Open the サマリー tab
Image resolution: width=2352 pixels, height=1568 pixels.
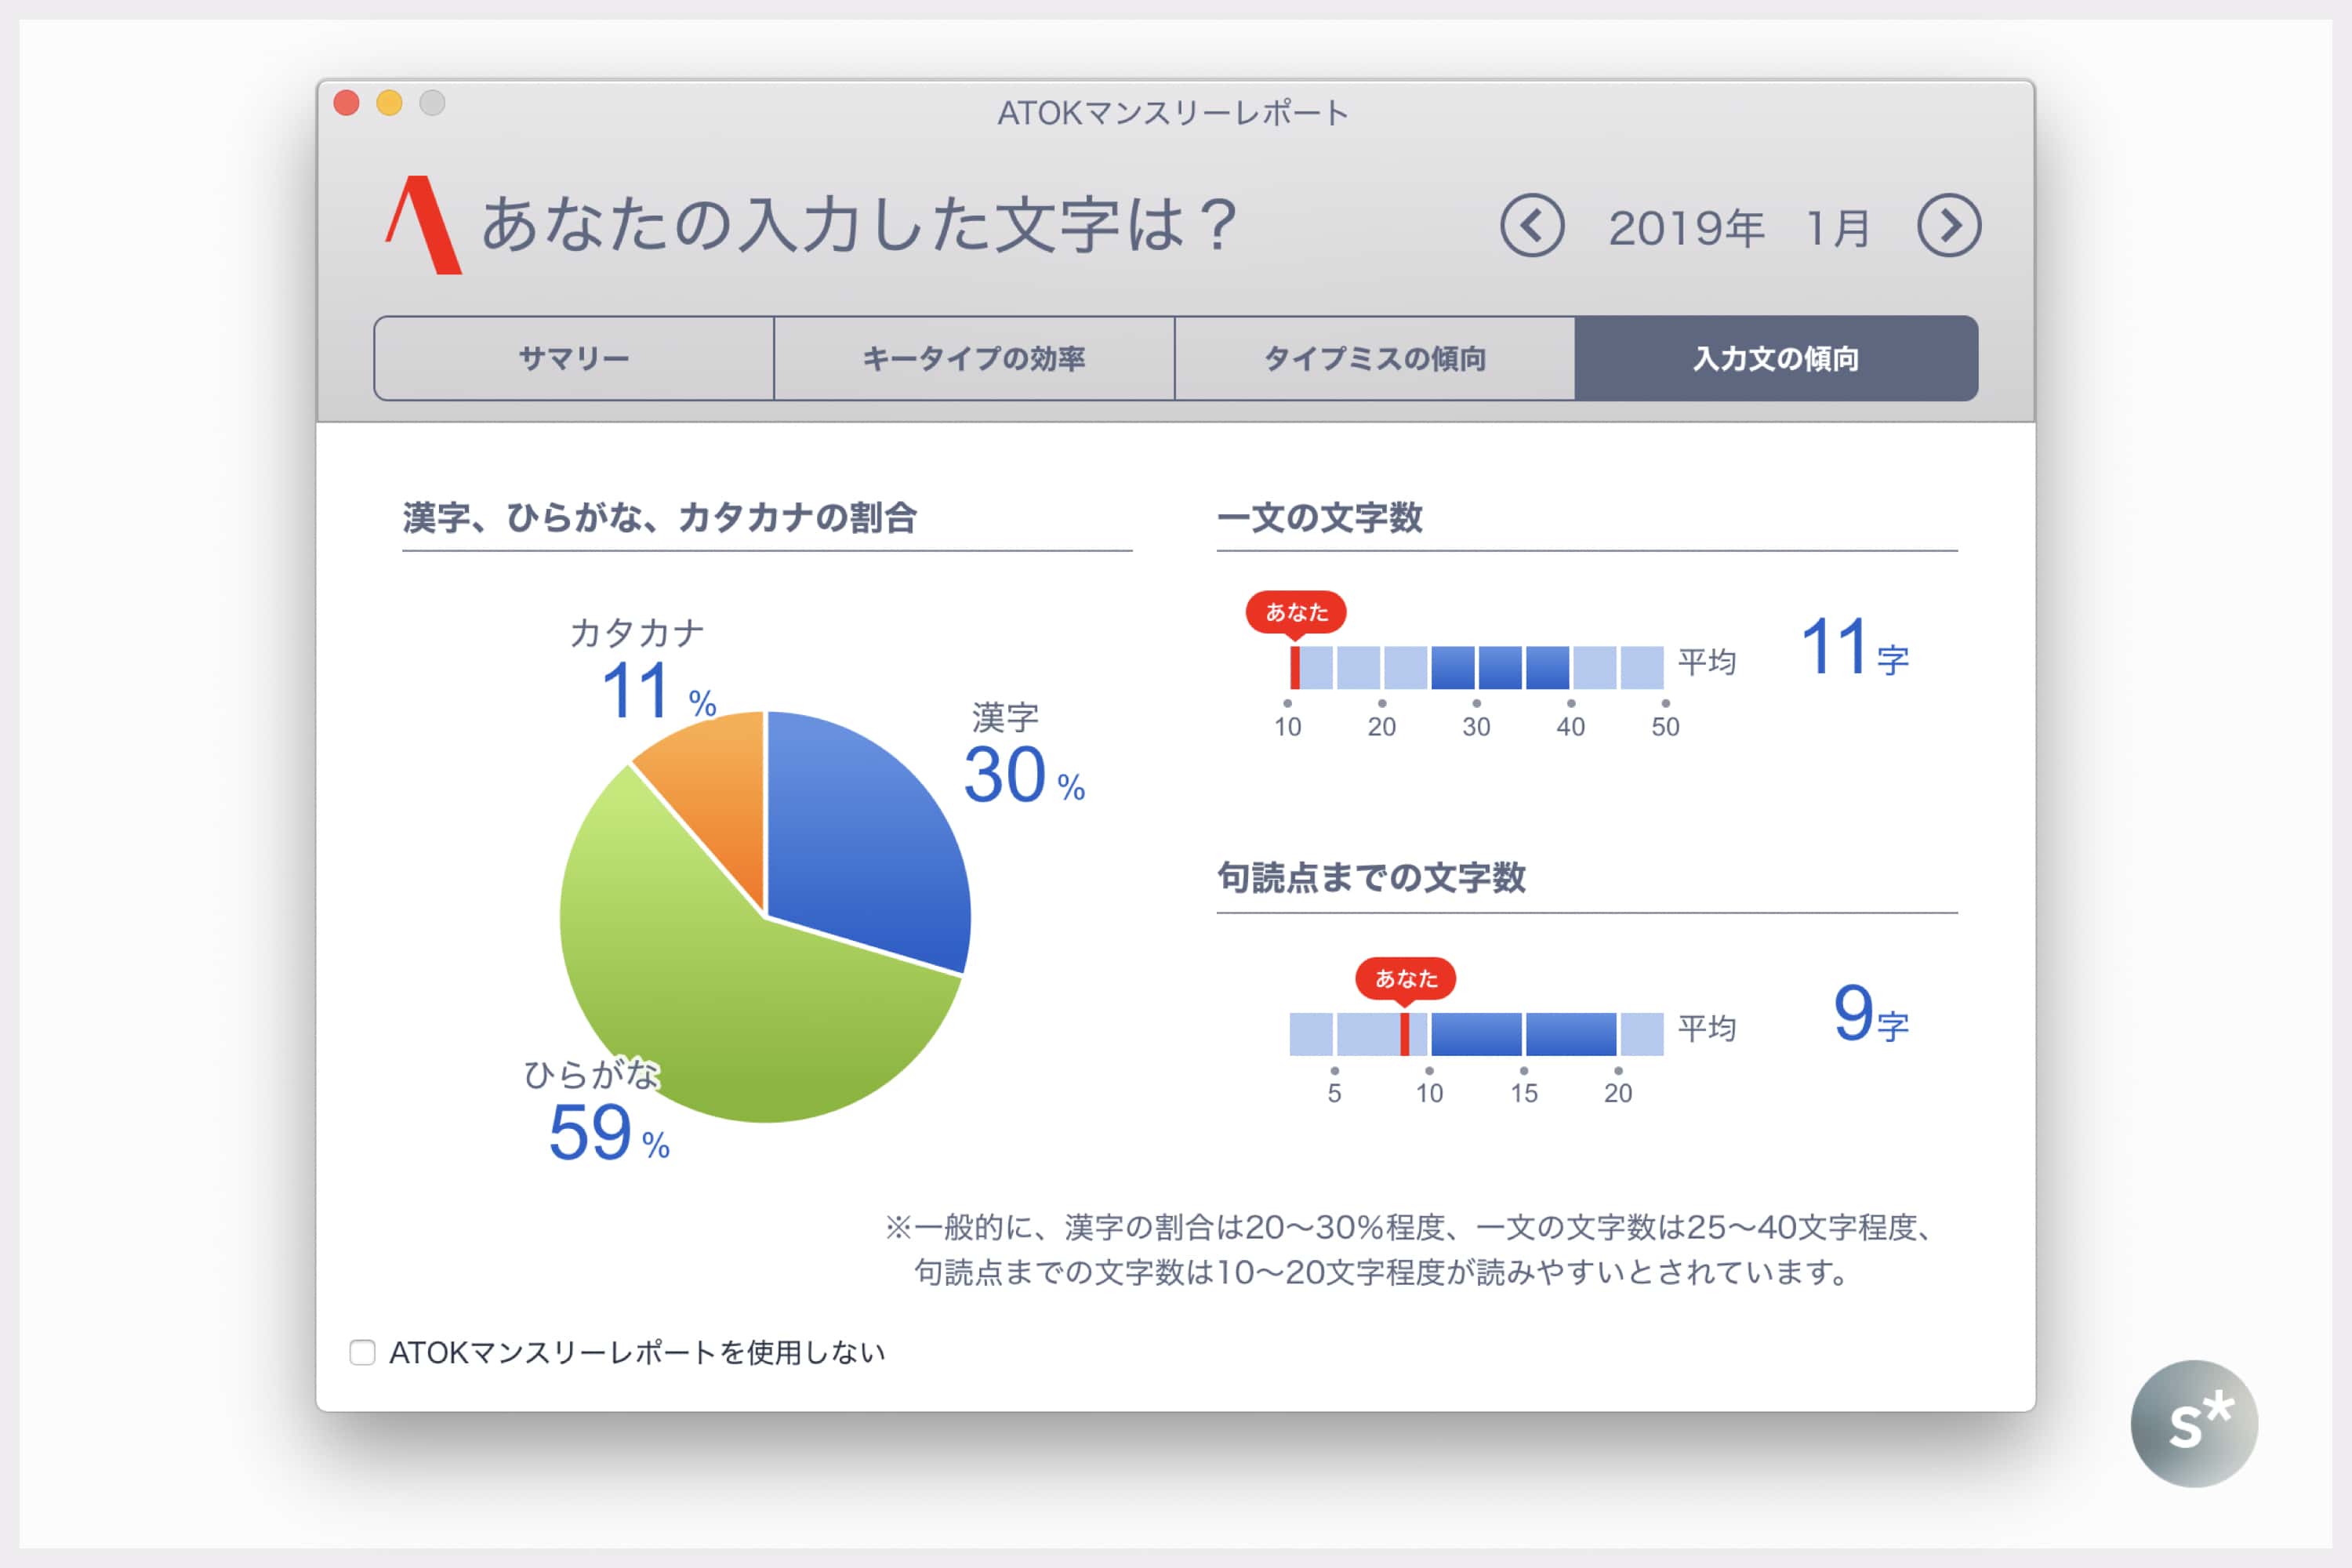coord(574,358)
